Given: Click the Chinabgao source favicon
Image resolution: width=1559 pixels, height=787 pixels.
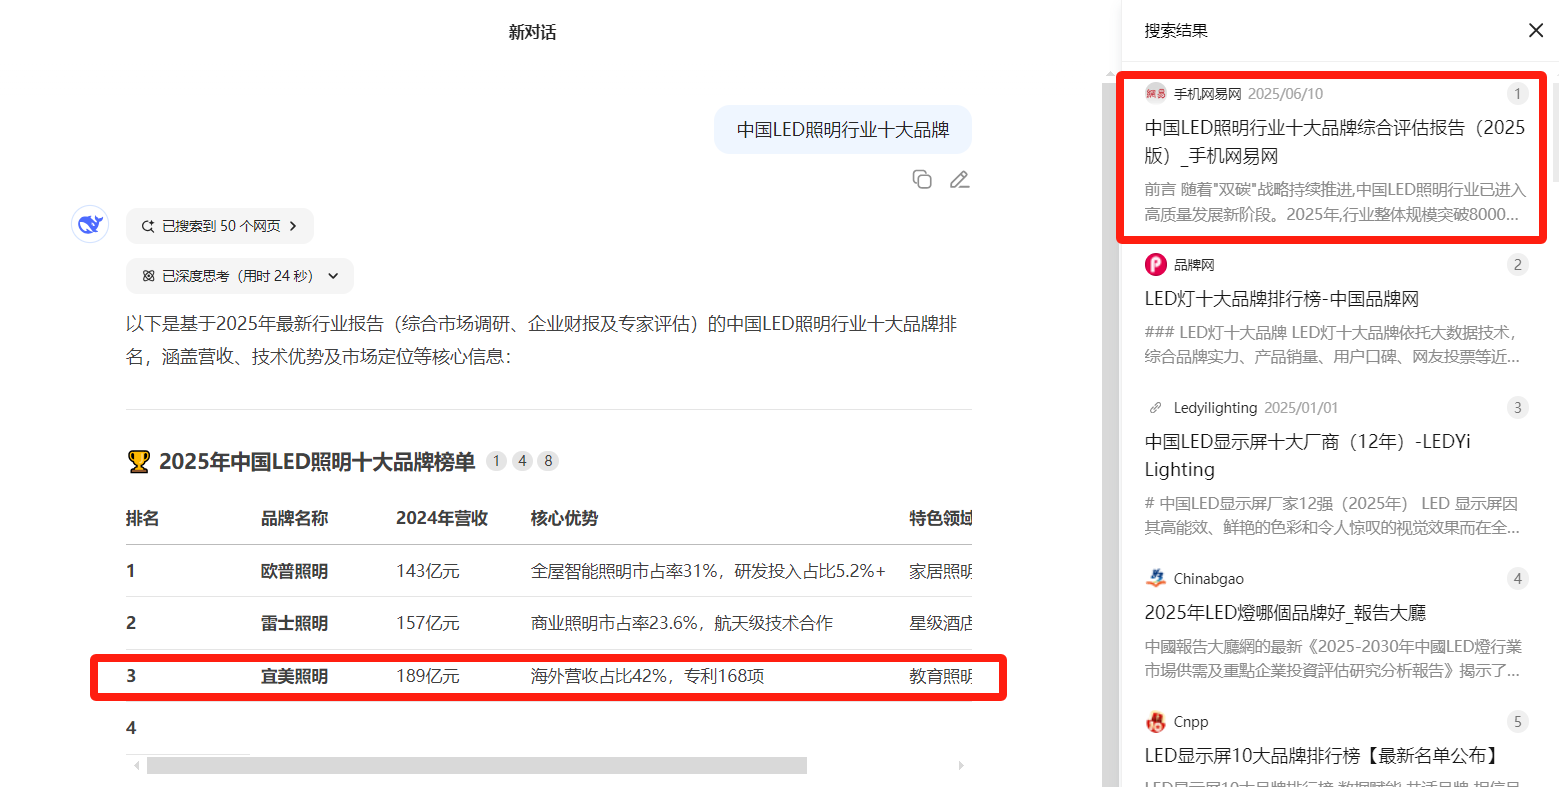Looking at the screenshot, I should tap(1156, 578).
